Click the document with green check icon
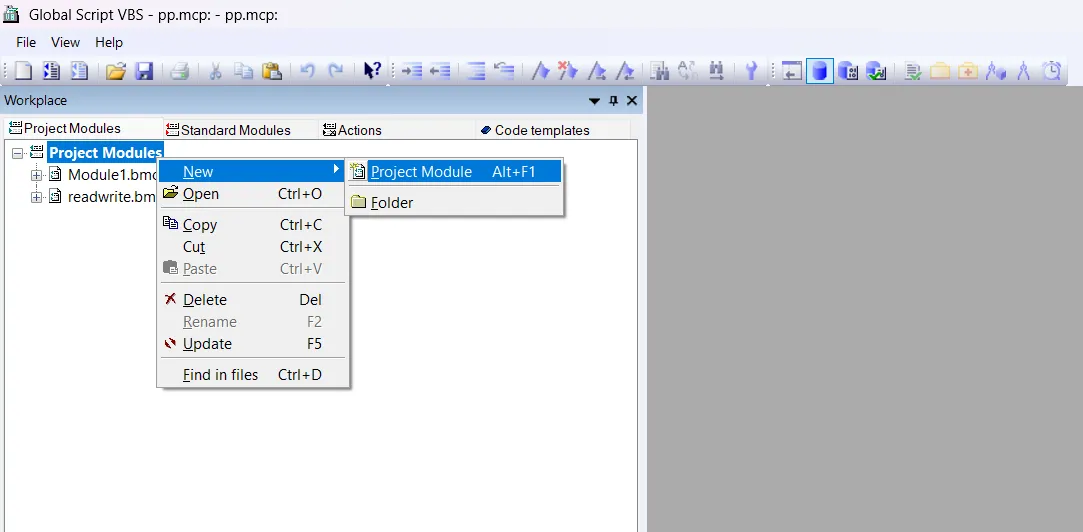 click(x=913, y=70)
